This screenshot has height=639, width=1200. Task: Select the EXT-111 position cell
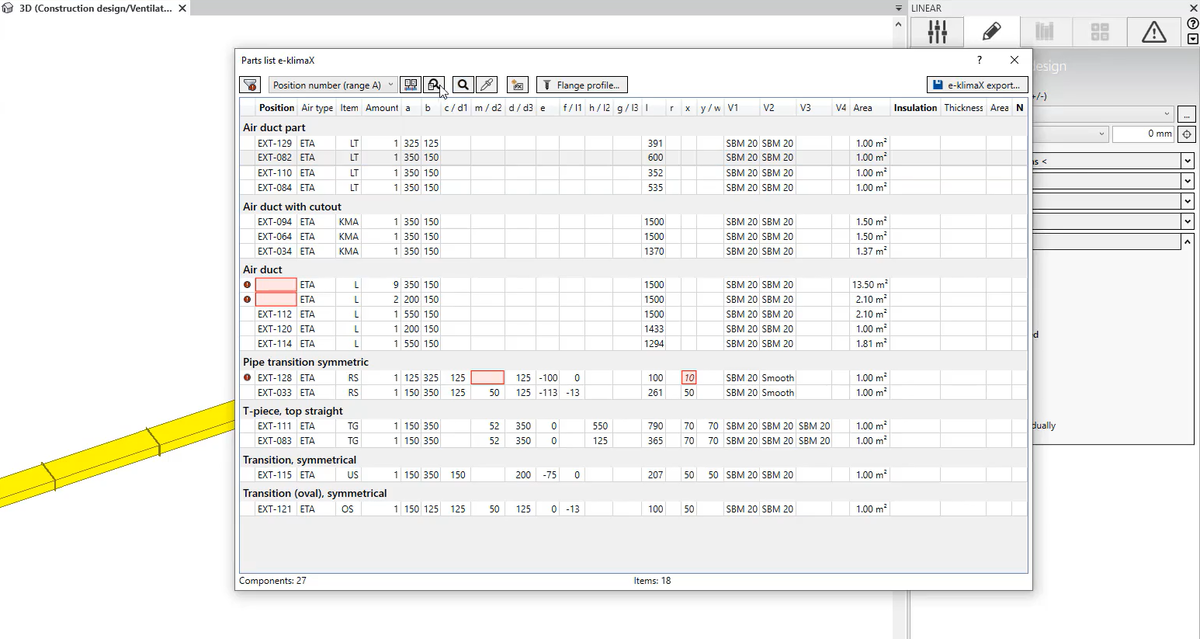click(275, 426)
